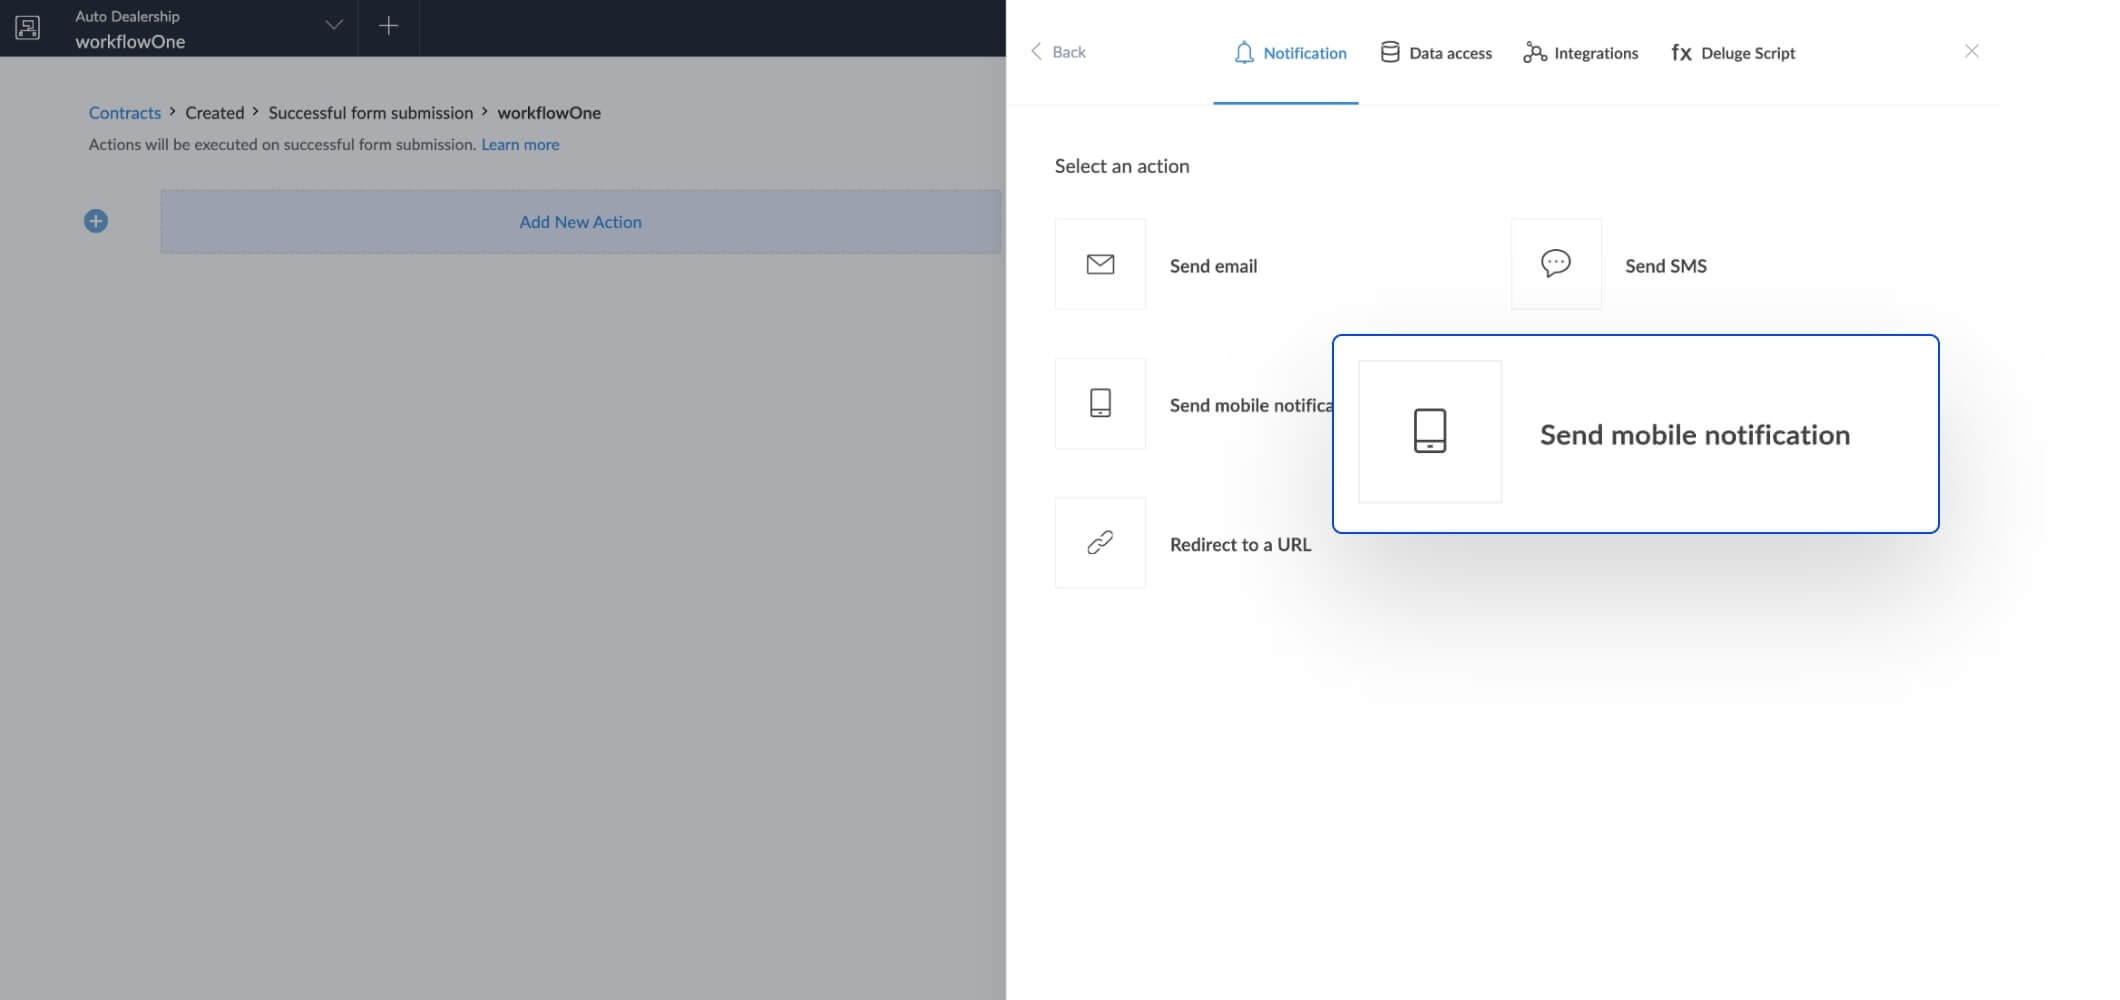Click the plus icon in top bar

coord(389,26)
